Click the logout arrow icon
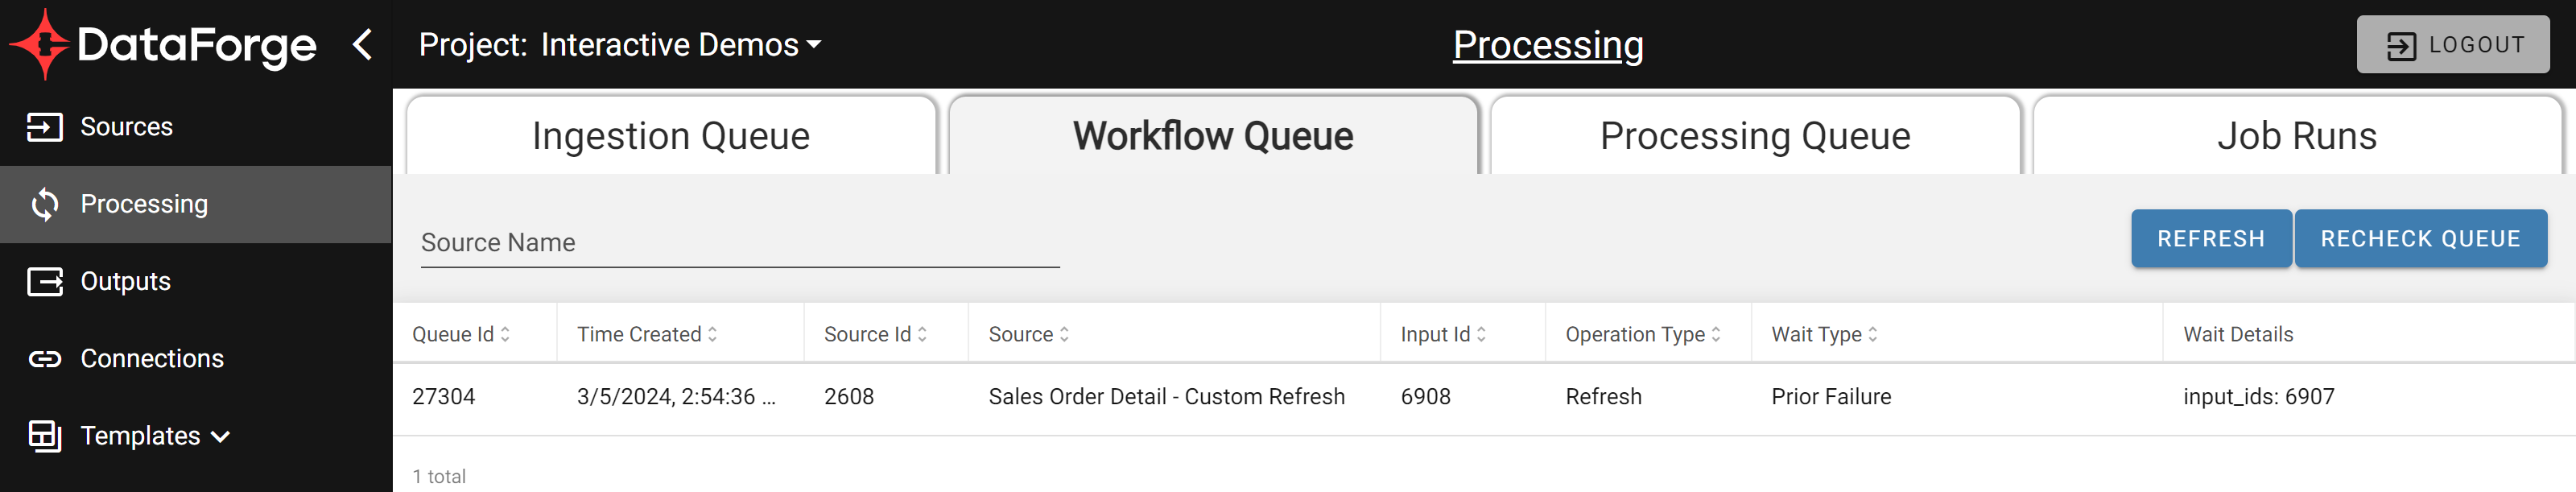Viewport: 2576px width, 492px height. (2401, 45)
